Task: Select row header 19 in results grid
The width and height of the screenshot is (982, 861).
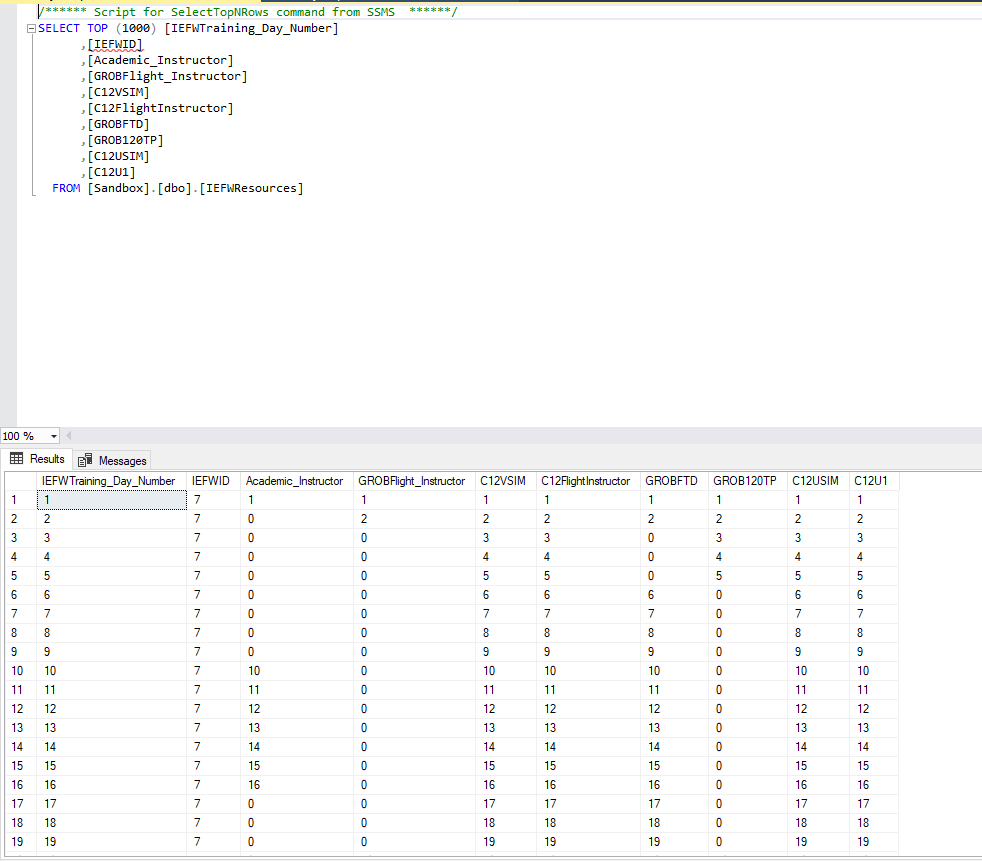Action: pyautogui.click(x=21, y=842)
